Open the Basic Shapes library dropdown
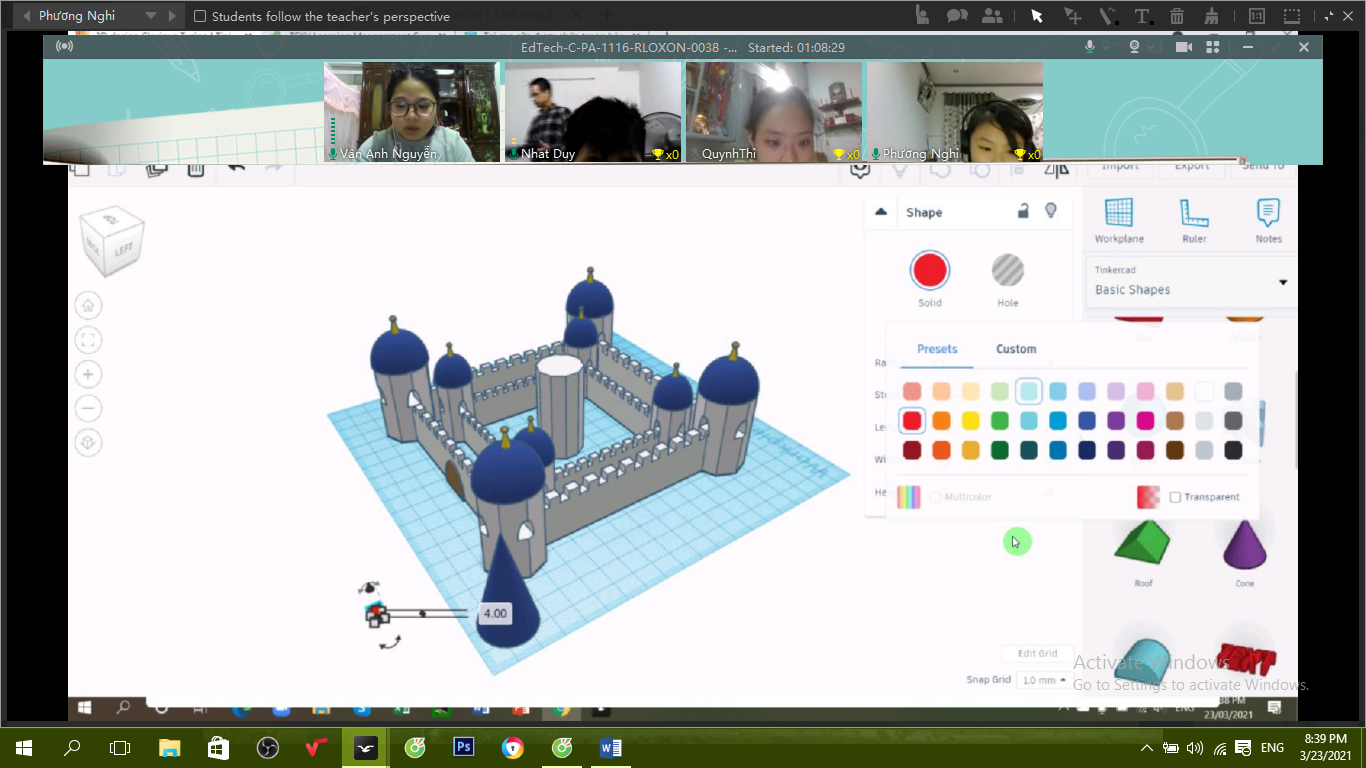The image size is (1366, 768). coord(1189,281)
